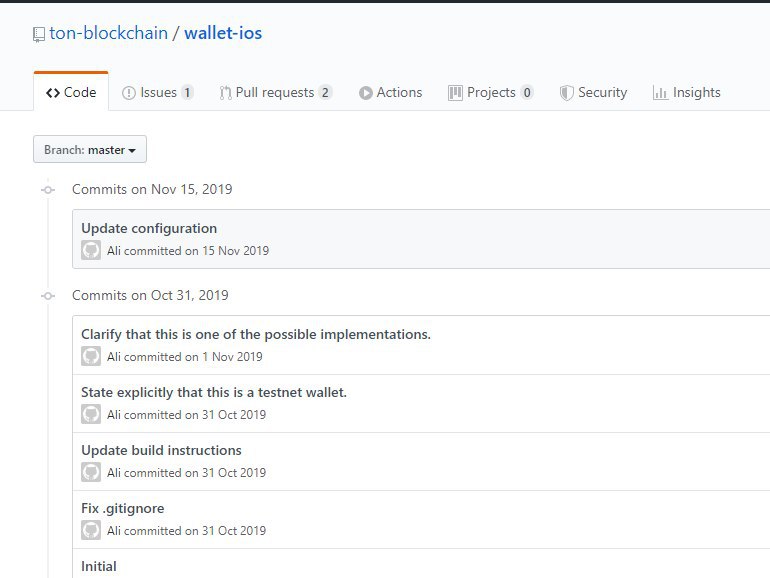The image size is (770, 578).
Task: Click commit date under Update build instructions
Action: click(234, 472)
